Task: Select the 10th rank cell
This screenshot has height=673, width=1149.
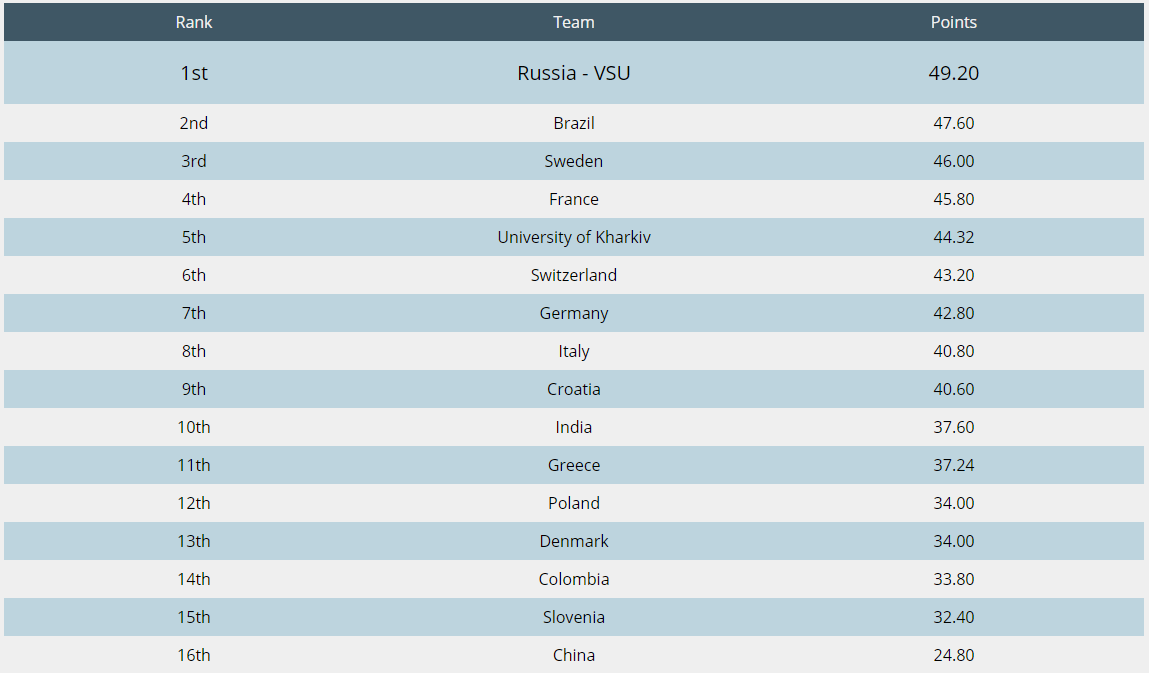Action: click(x=194, y=427)
